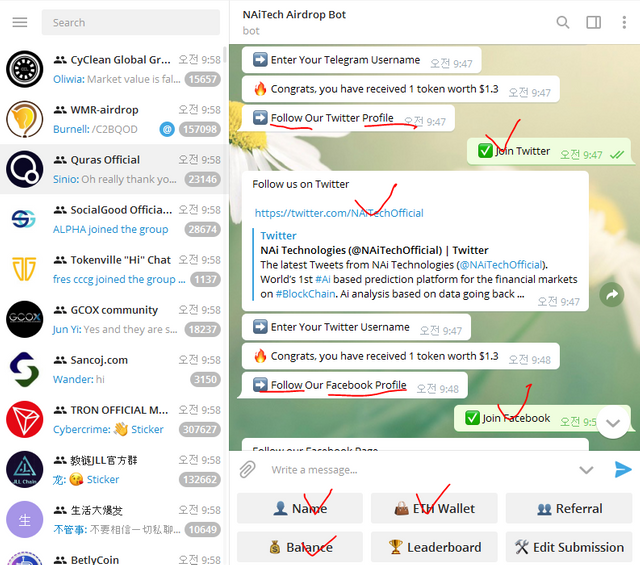Click the "ALPHA joined the group" preview
This screenshot has width=640, height=565.
point(110,229)
